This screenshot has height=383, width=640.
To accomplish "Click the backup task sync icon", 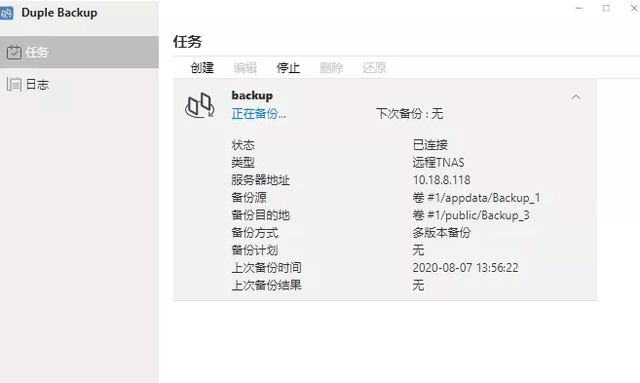I will tap(200, 106).
